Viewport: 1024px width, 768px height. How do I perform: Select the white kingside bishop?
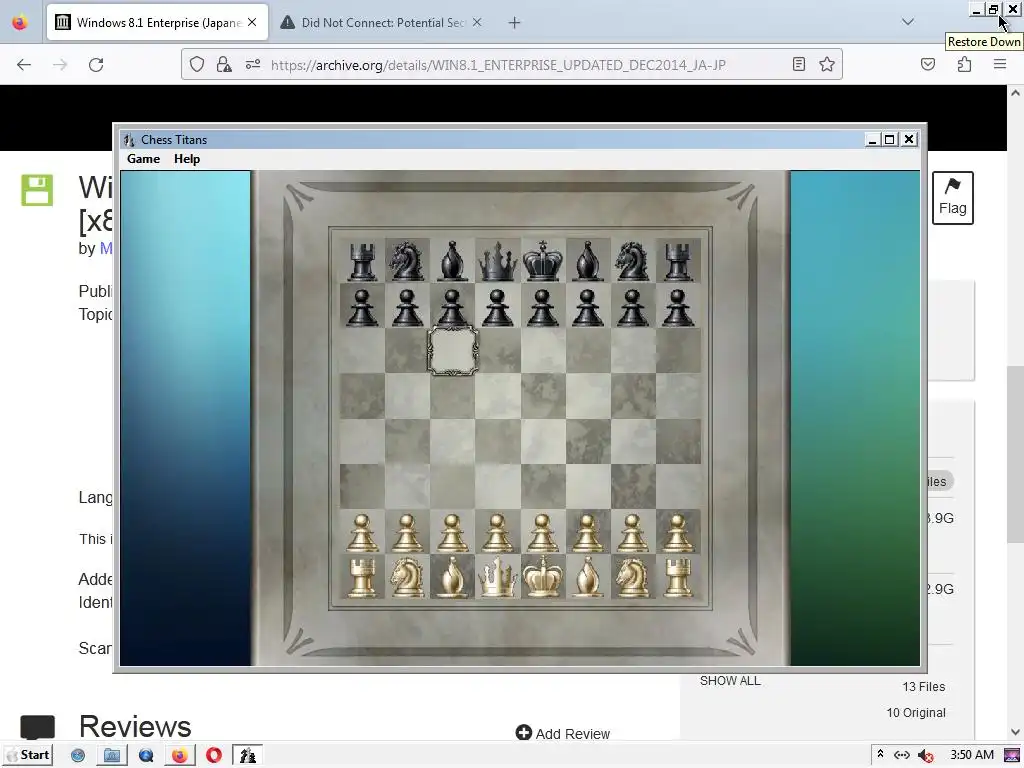[587, 577]
